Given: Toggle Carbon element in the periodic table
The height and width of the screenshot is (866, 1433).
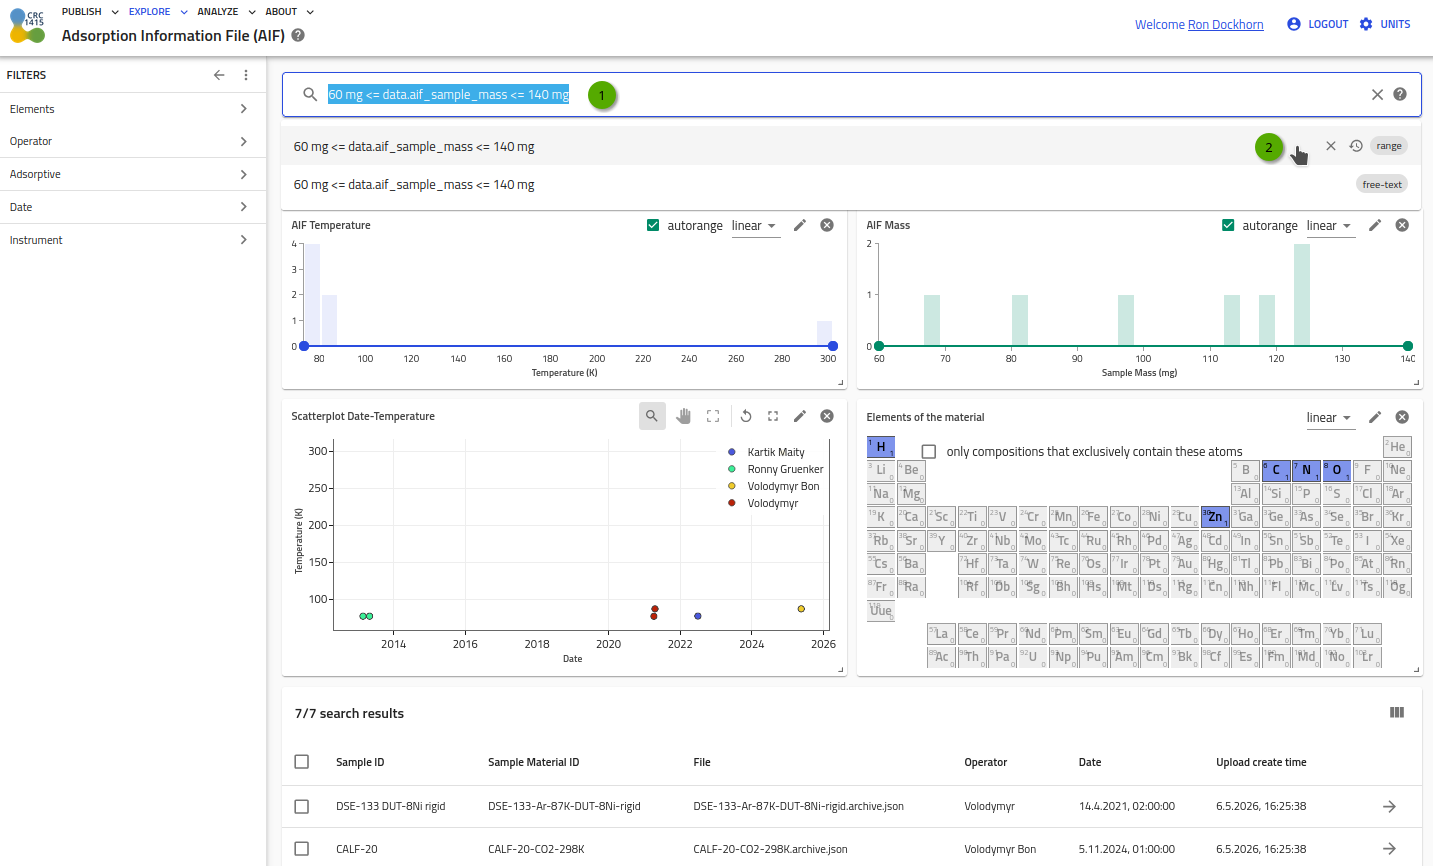Looking at the screenshot, I should (x=1276, y=470).
